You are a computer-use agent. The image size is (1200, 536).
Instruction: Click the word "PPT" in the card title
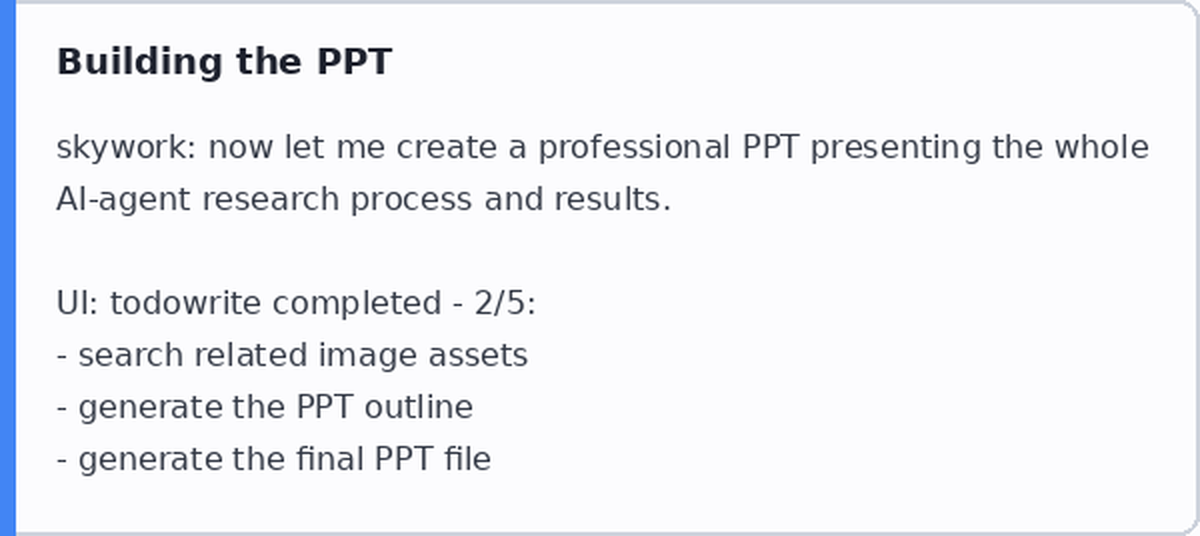[354, 62]
